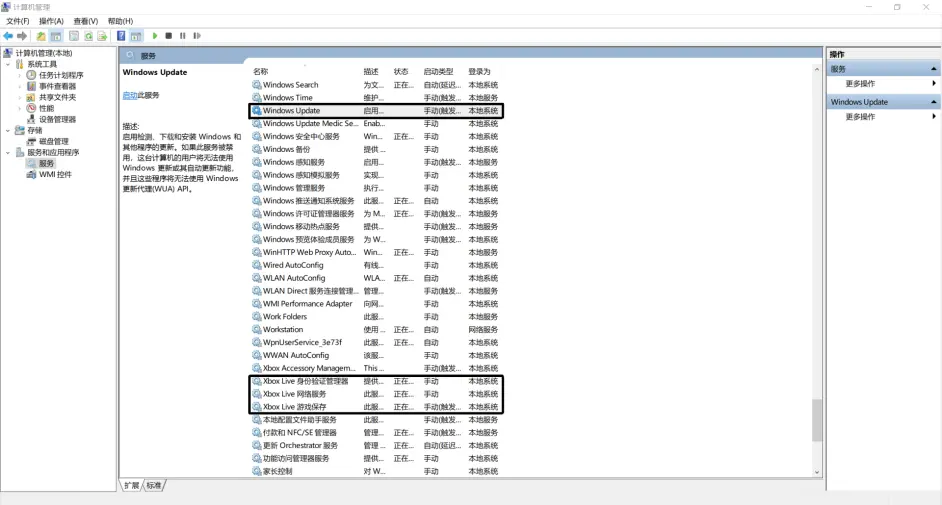Open the 操作(A) menu
The height and width of the screenshot is (505, 942).
51,21
